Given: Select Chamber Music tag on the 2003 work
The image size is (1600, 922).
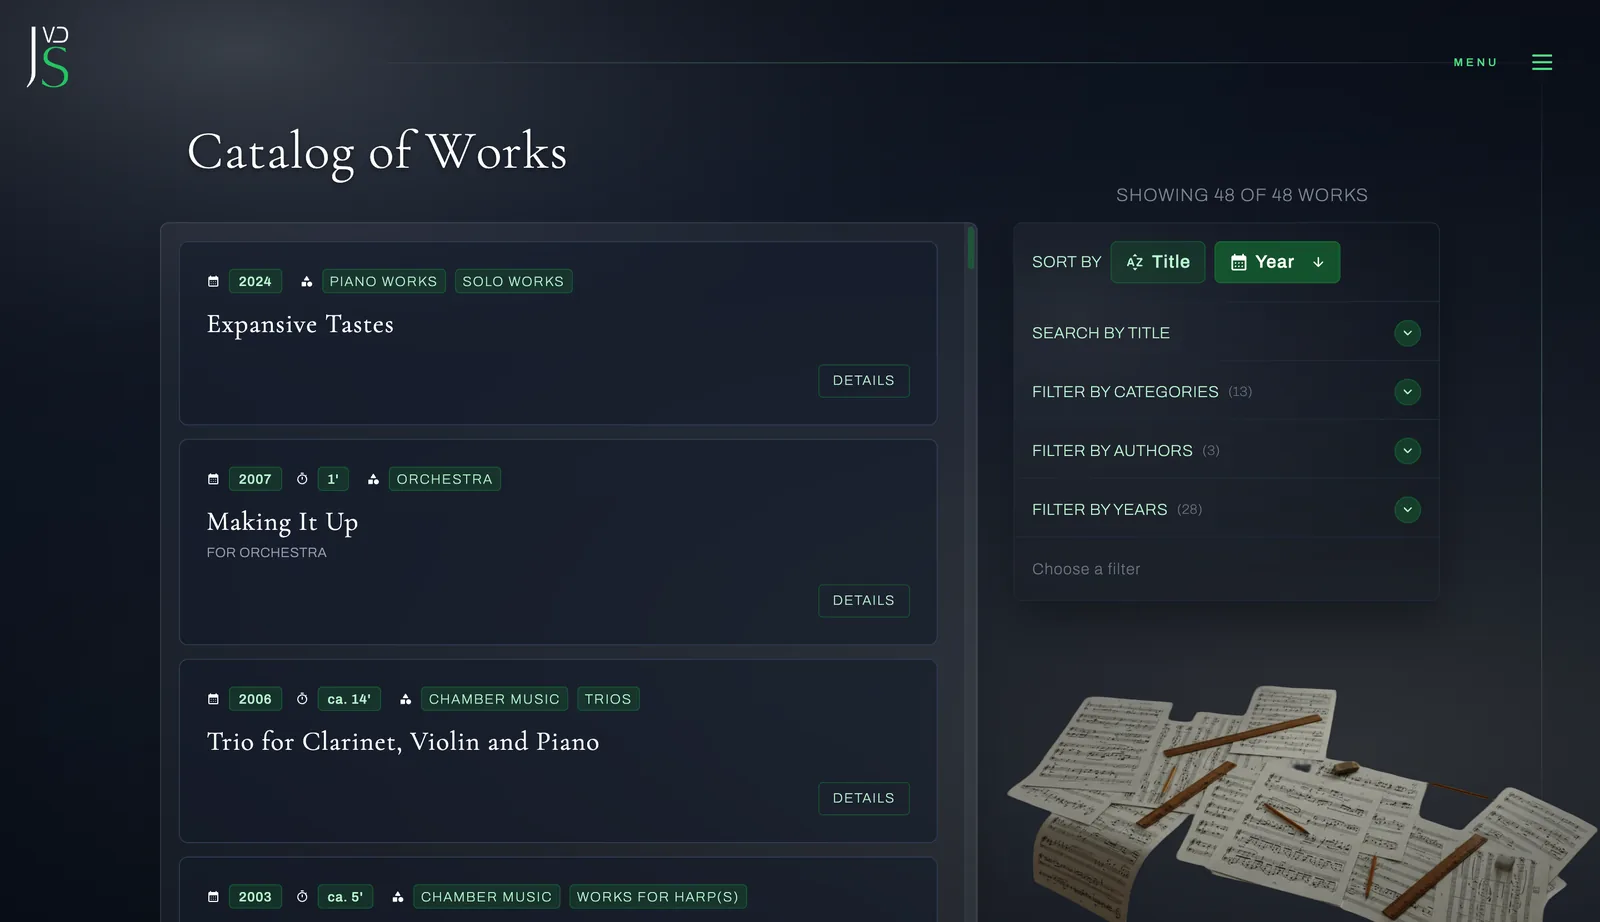Looking at the screenshot, I should click(x=486, y=898).
